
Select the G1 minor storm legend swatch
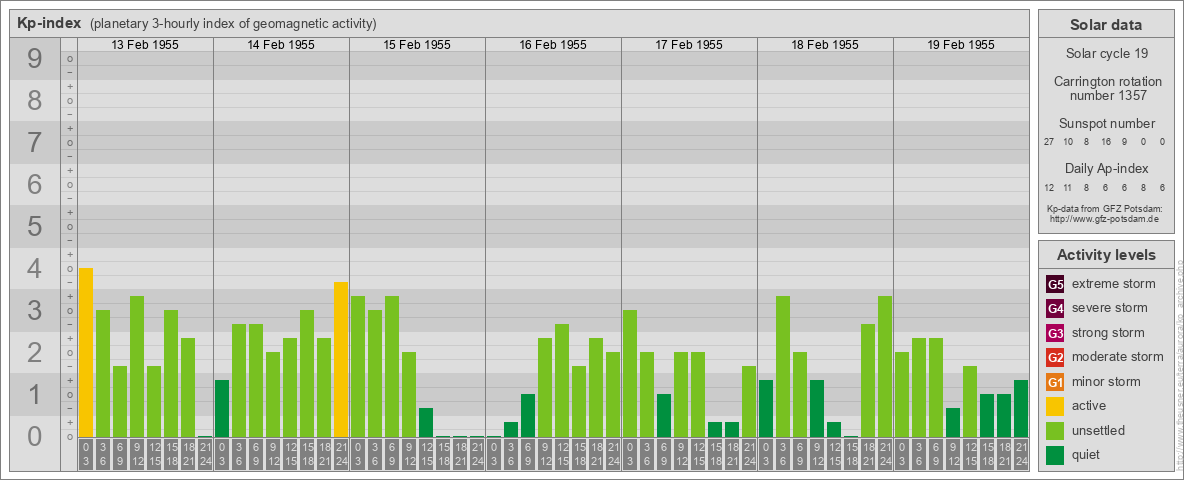pos(1055,382)
